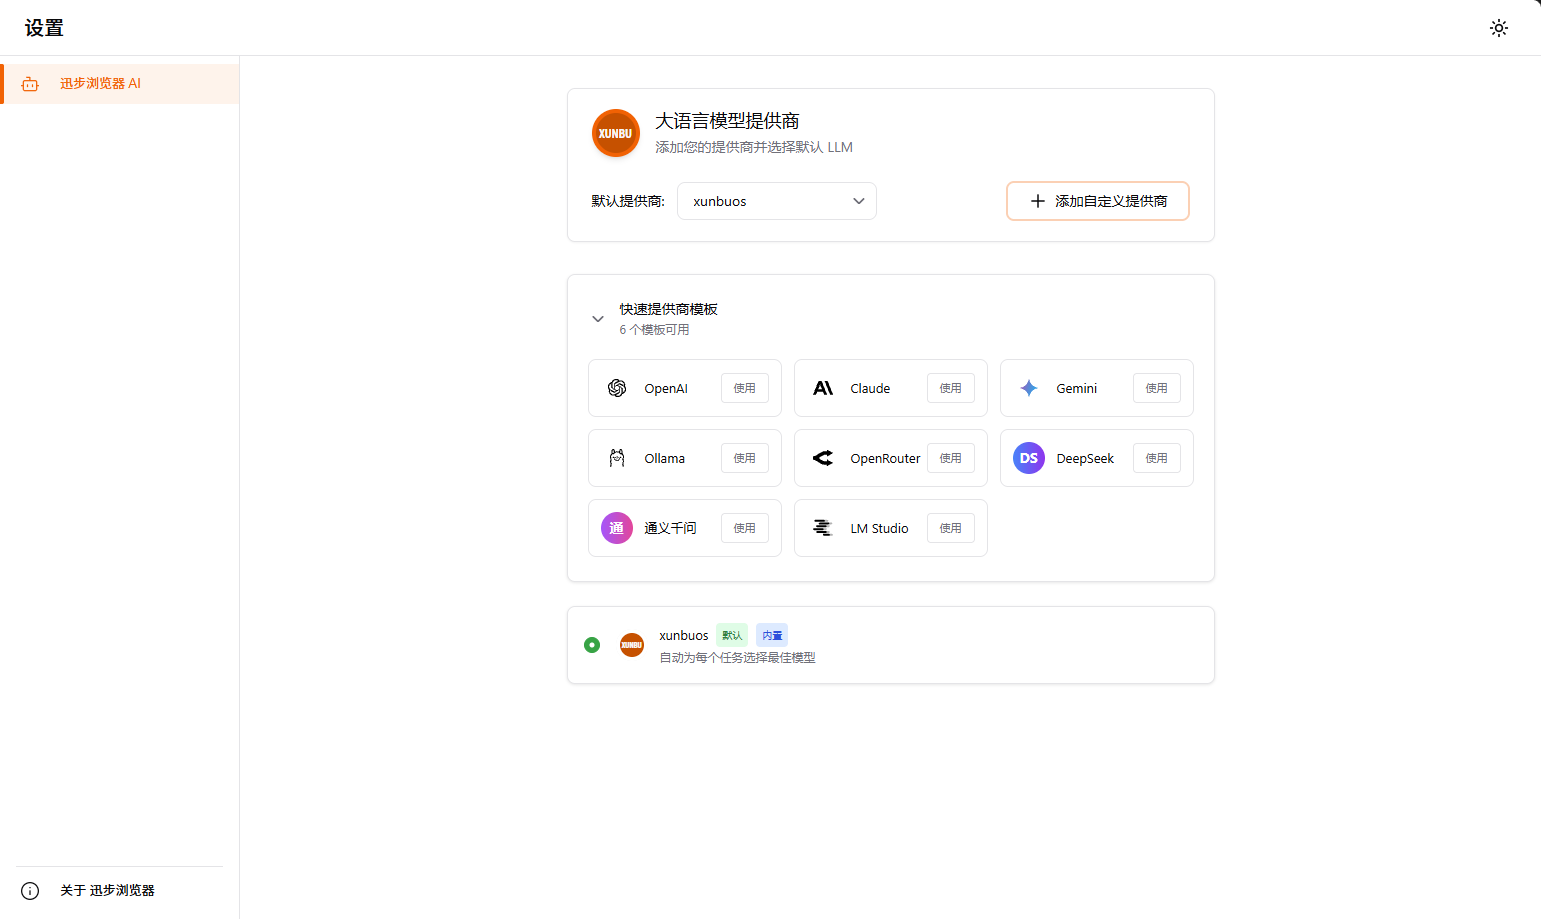
Task: Click the Gemini sparkle icon
Action: tap(1029, 388)
